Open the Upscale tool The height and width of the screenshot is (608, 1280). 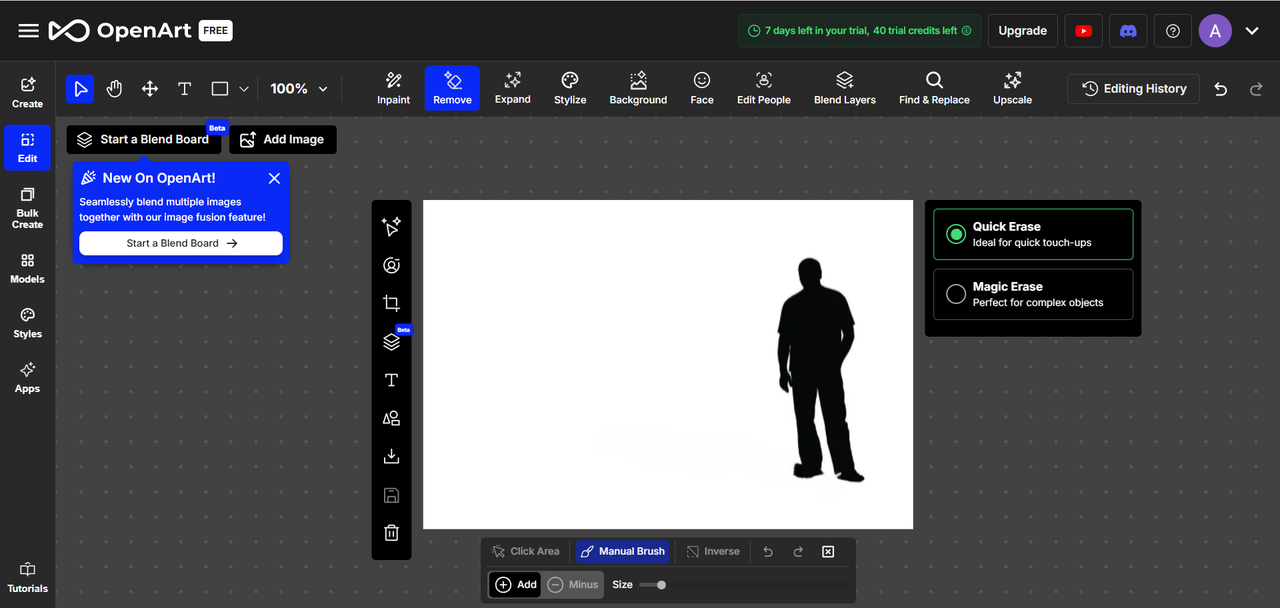1012,88
